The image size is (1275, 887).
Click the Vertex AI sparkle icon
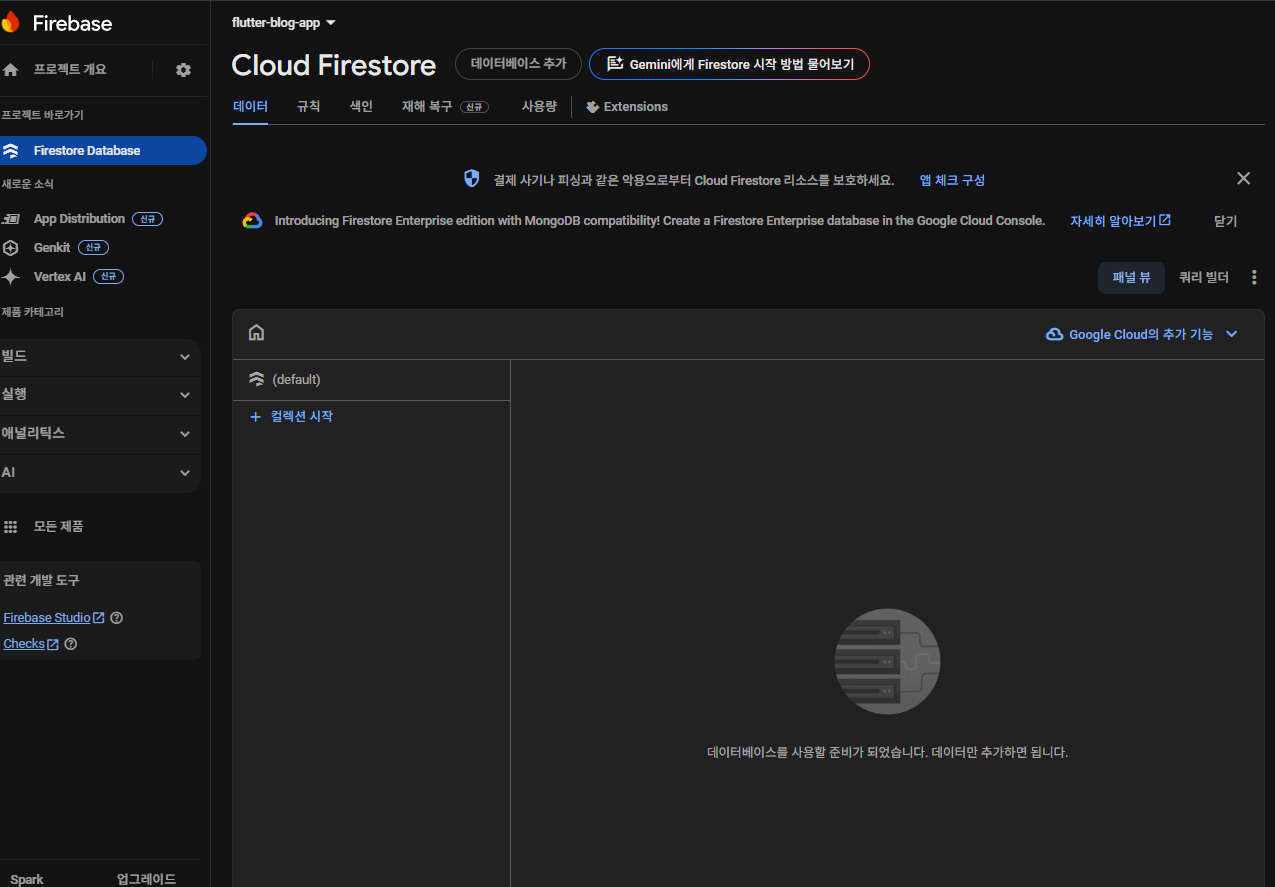coord(11,277)
